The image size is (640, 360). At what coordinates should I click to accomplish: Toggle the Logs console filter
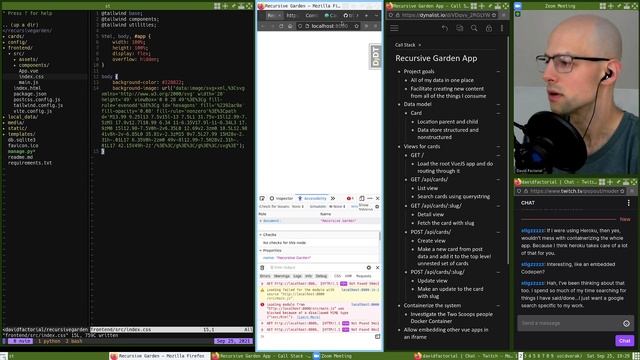297,276
